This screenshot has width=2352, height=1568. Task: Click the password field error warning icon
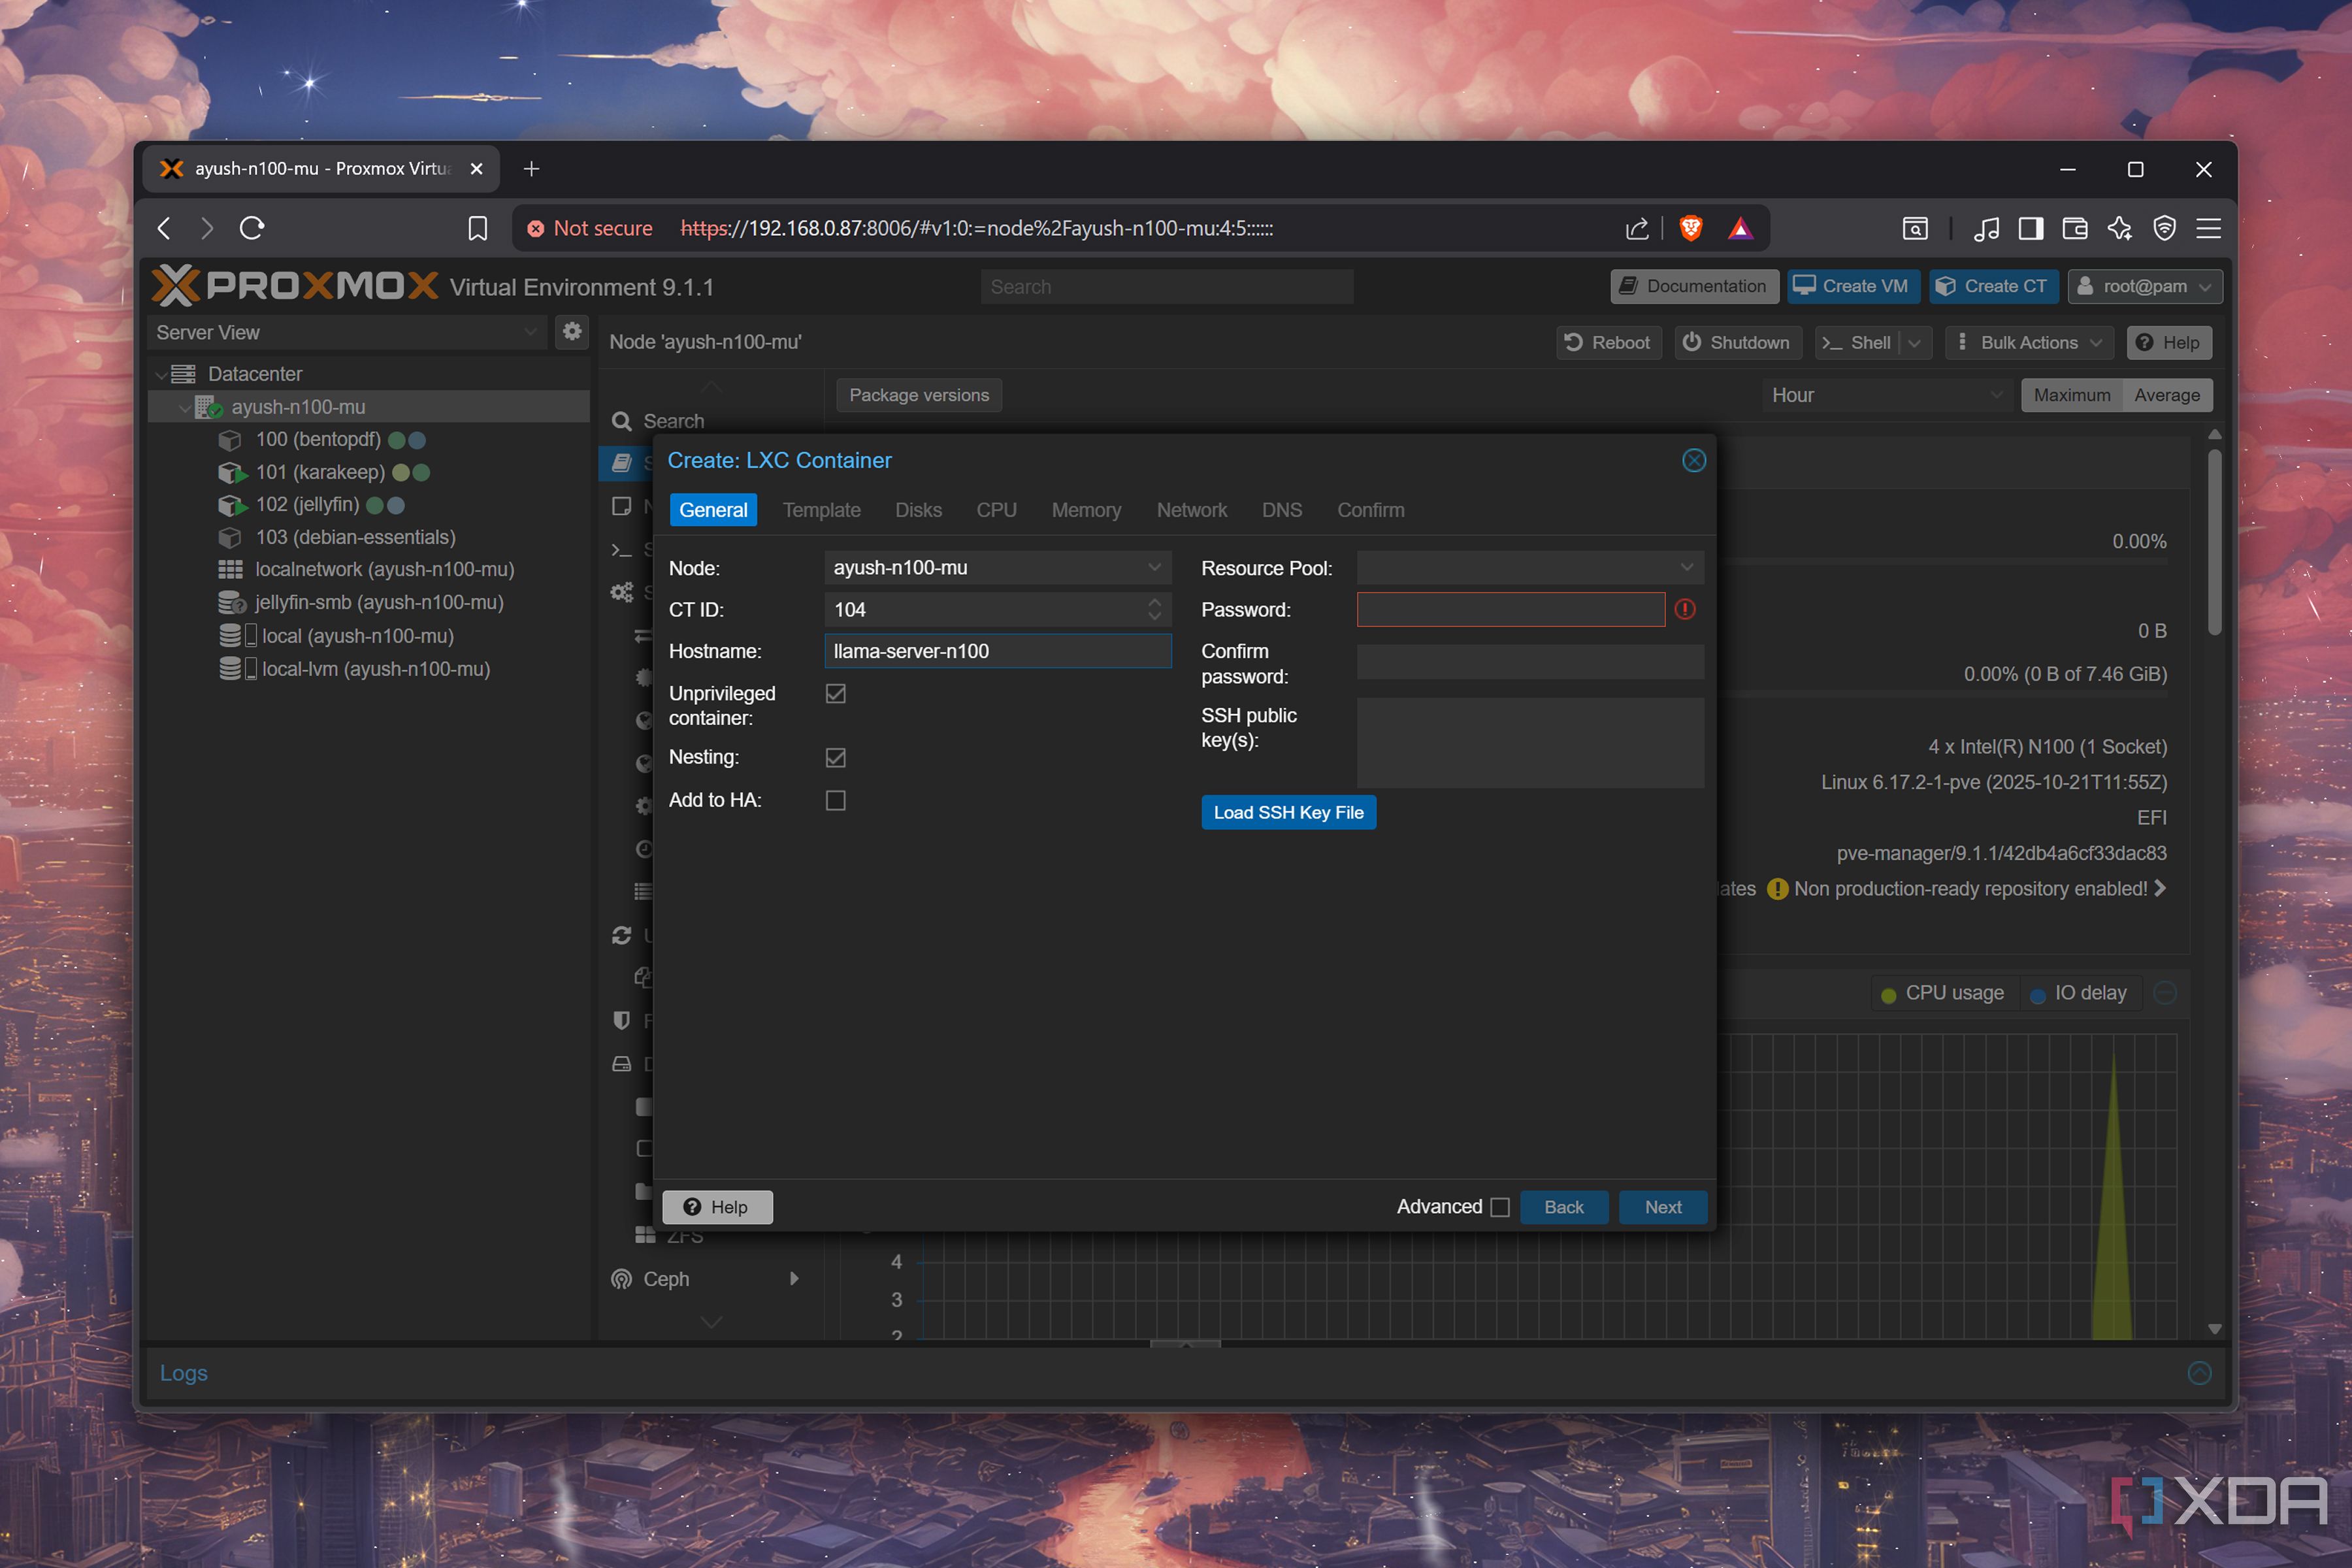[1684, 610]
